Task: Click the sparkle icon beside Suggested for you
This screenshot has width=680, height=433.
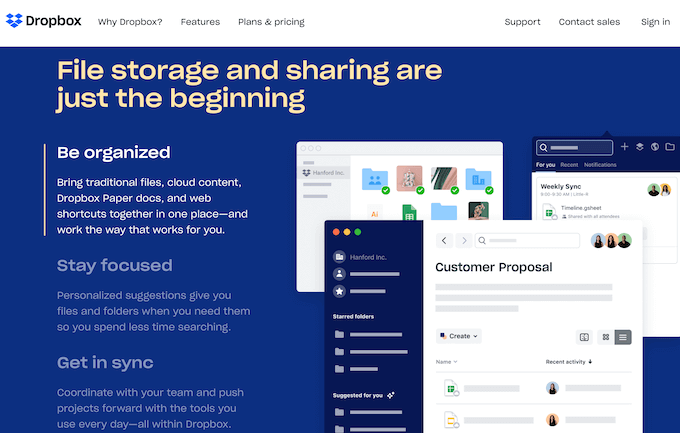Action: point(391,395)
